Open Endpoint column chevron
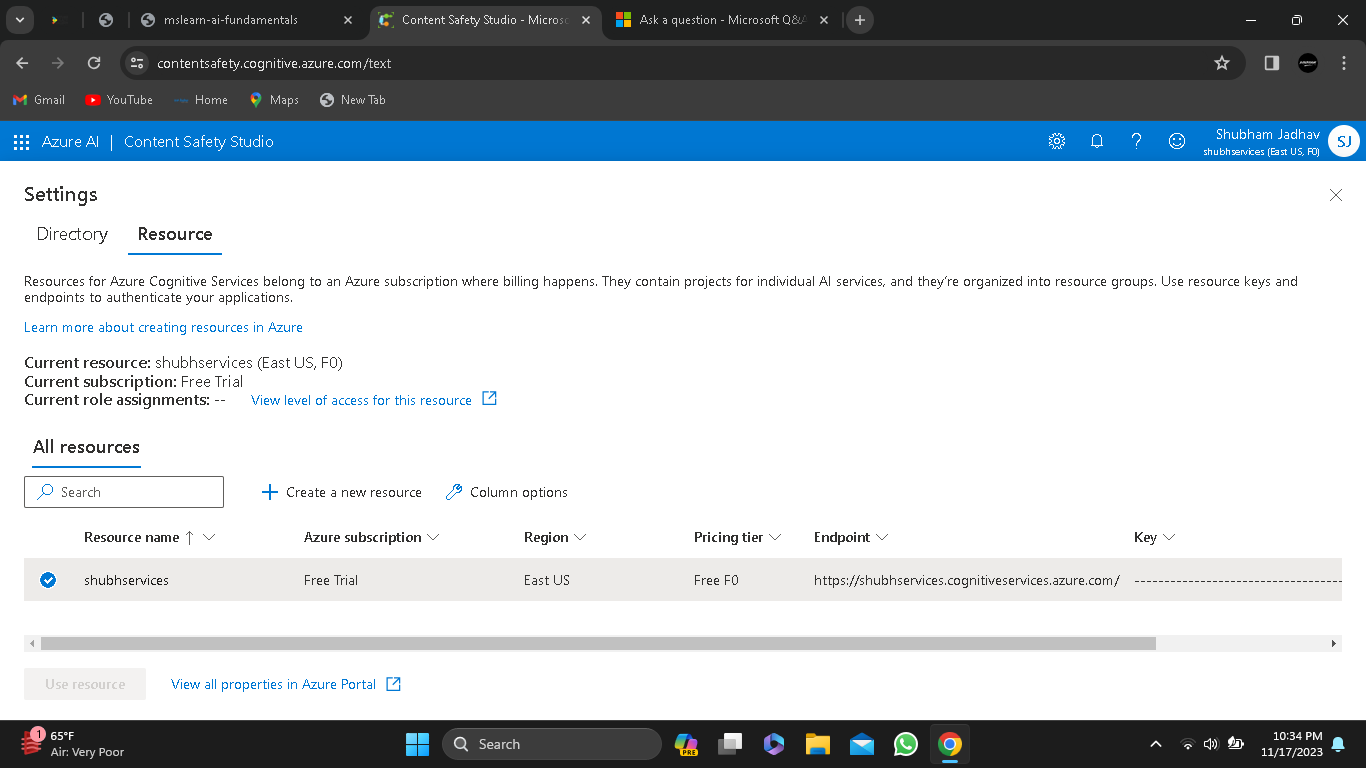This screenshot has width=1366, height=768. (882, 537)
